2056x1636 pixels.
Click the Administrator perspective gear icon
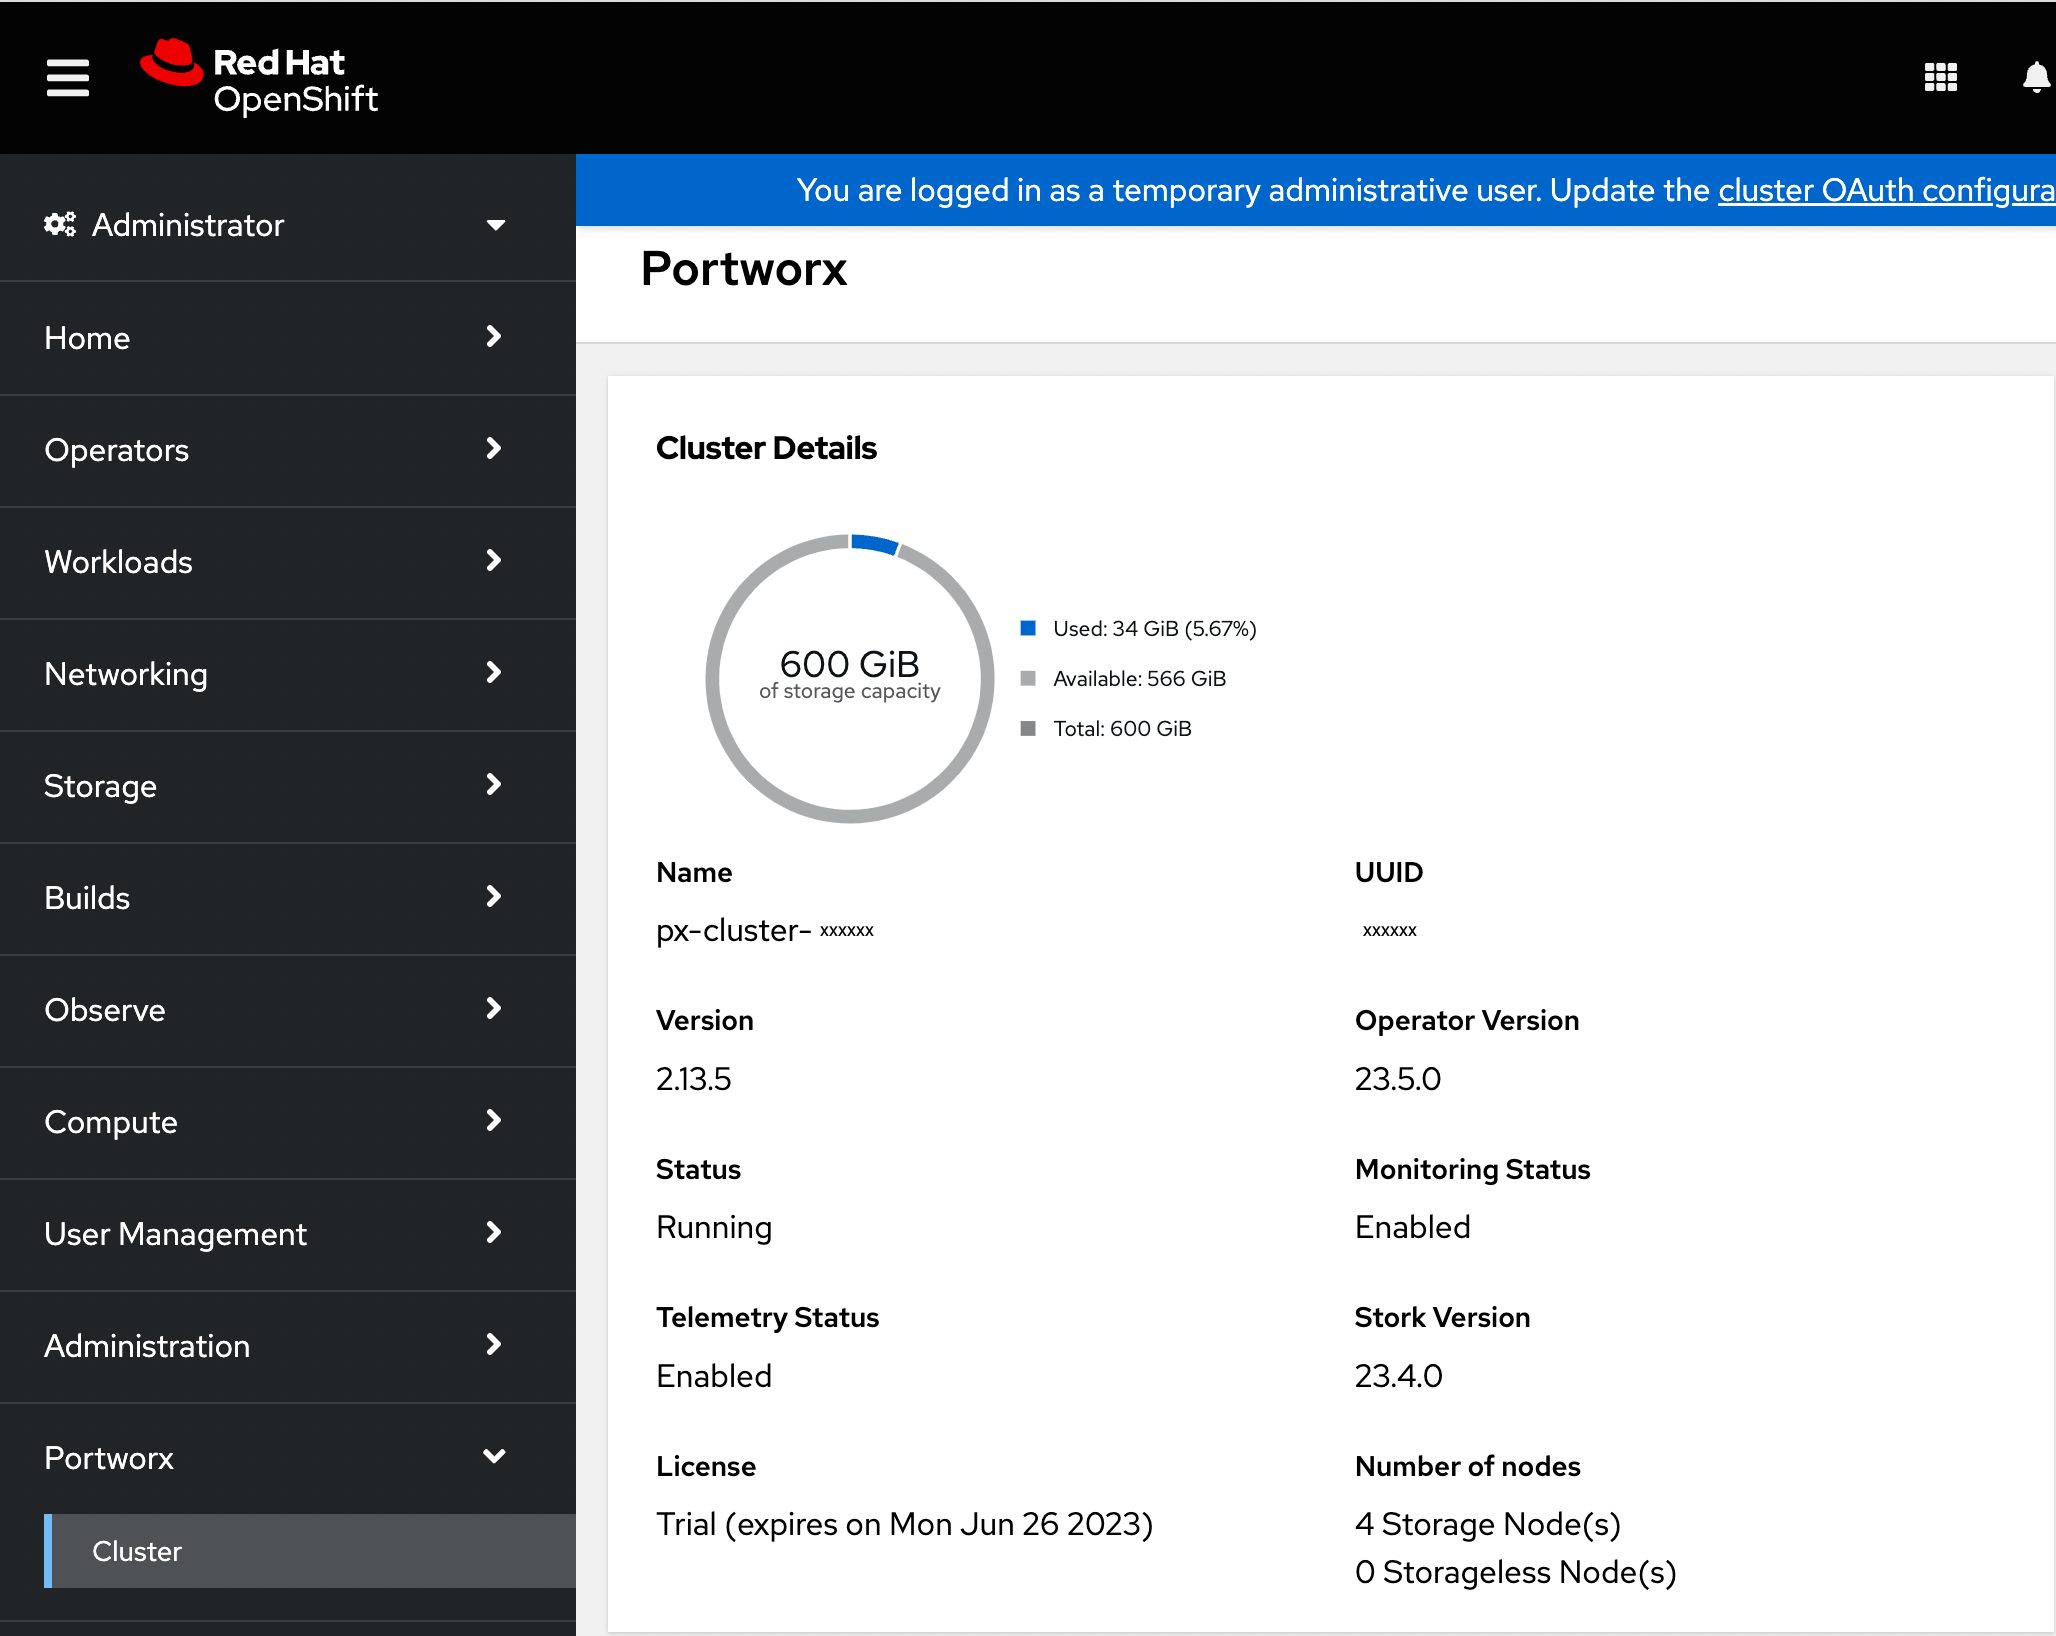[59, 224]
